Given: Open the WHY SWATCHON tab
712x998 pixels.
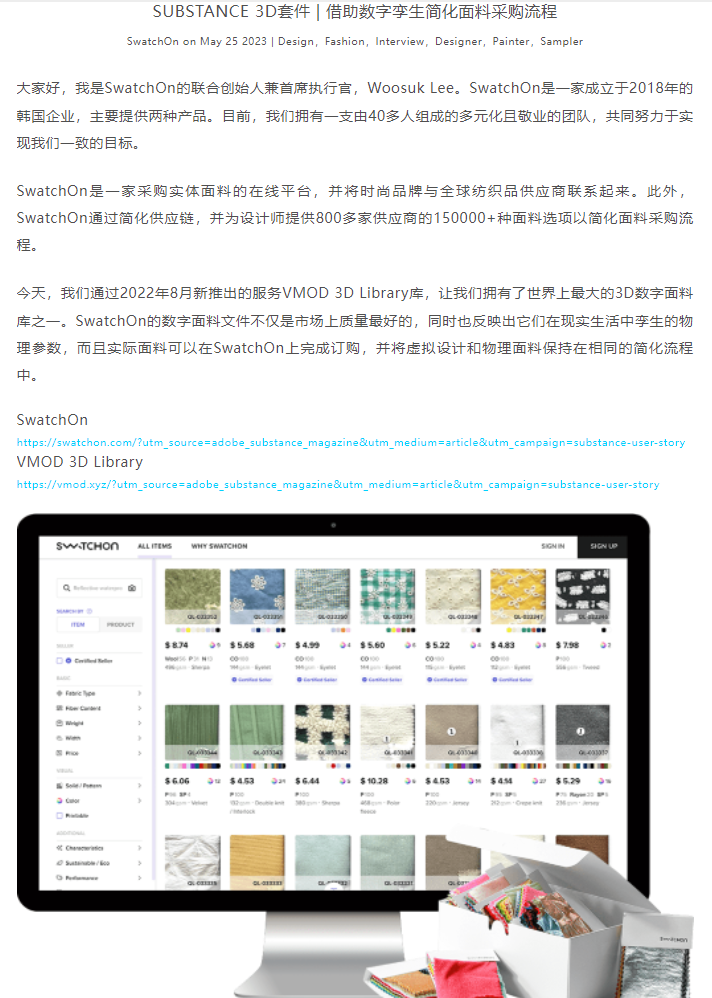Looking at the screenshot, I should pyautogui.click(x=220, y=546).
